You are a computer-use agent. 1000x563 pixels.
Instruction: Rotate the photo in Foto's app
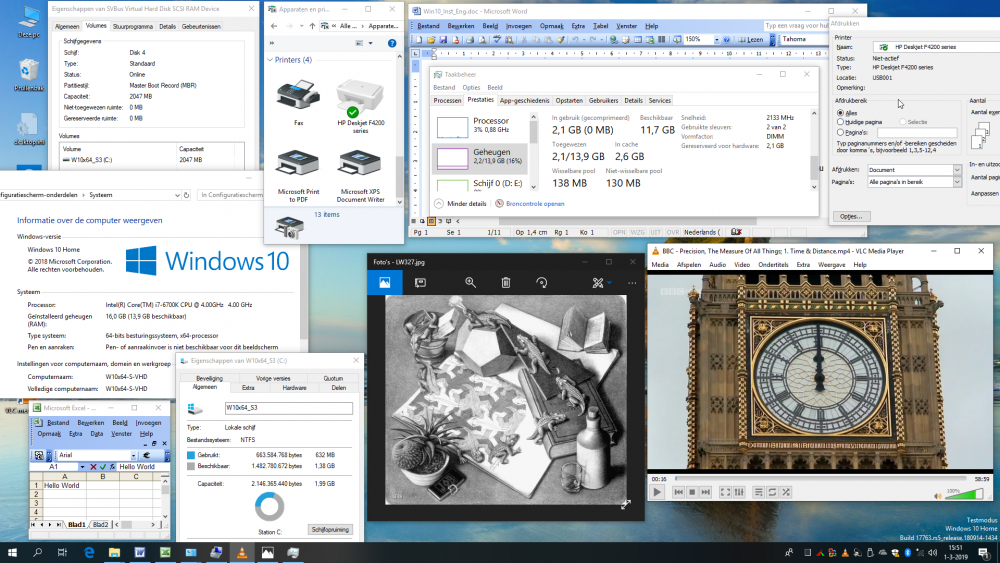(541, 282)
